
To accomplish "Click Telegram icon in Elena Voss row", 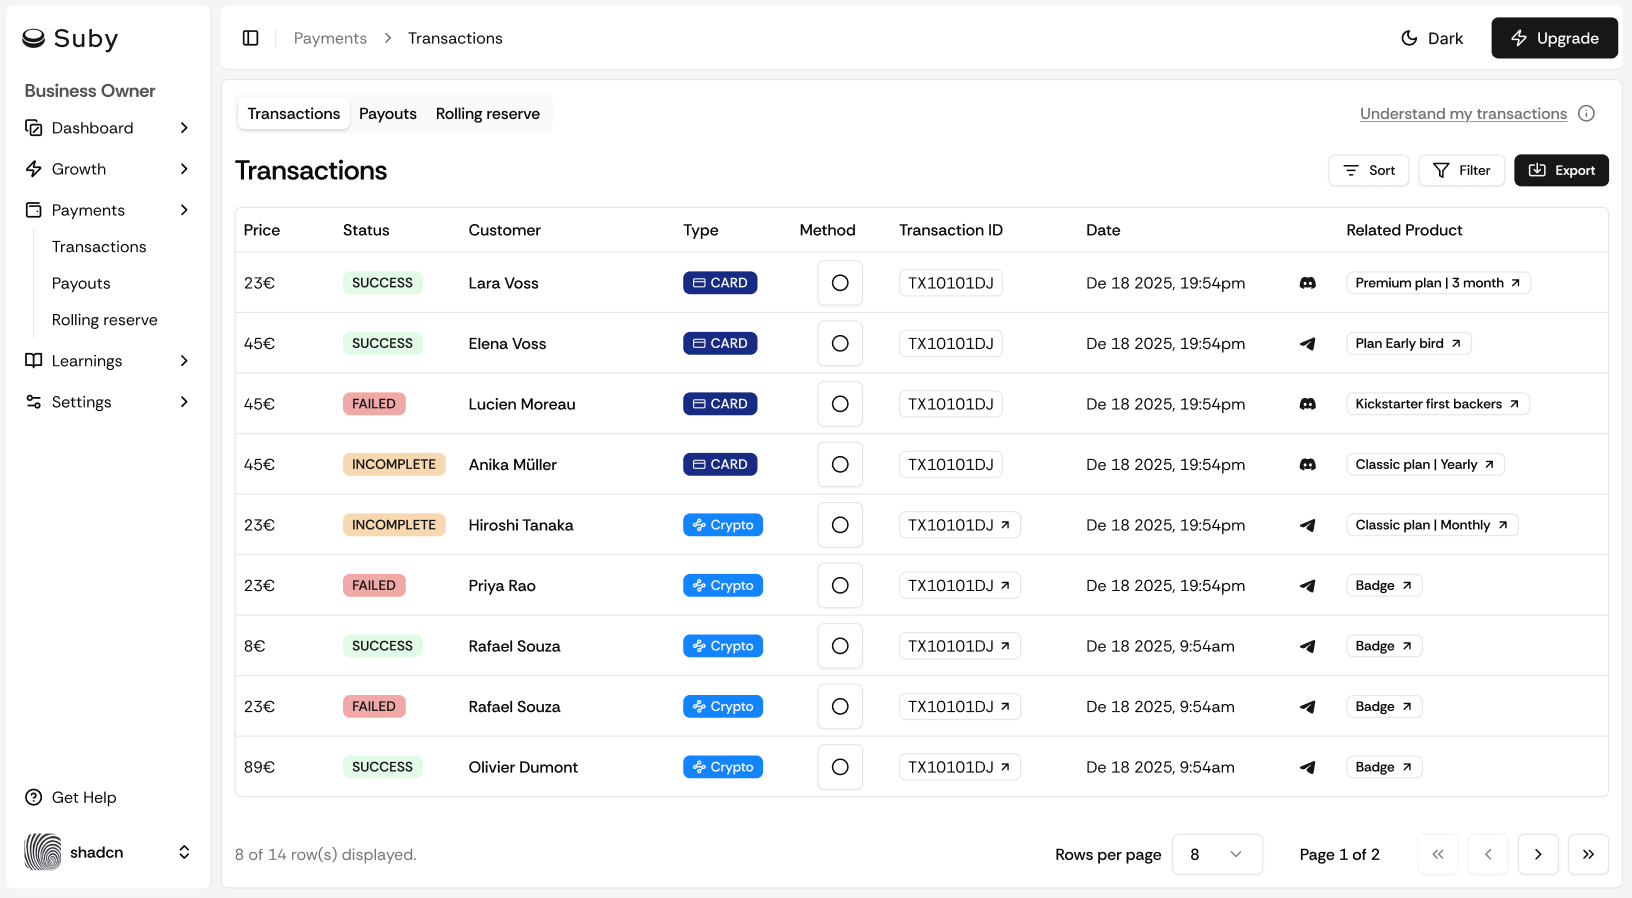I will [x=1307, y=344].
